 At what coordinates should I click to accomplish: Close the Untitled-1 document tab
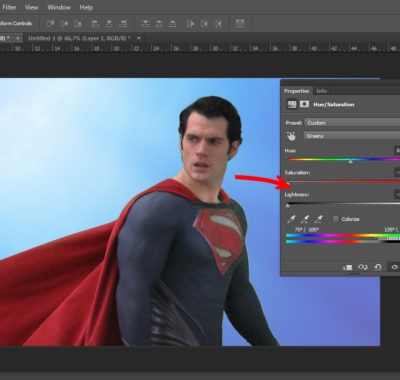coord(139,38)
